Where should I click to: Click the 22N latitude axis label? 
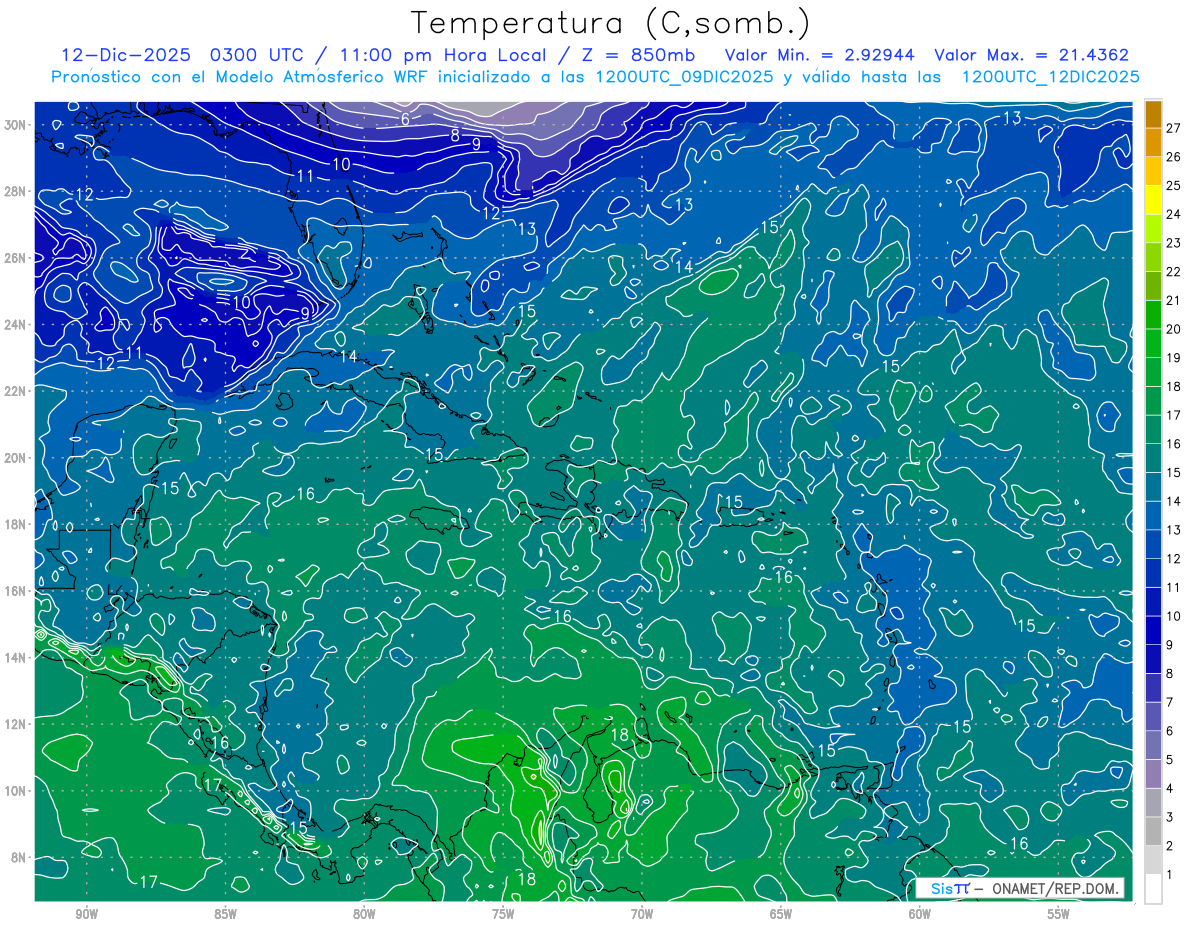pos(15,391)
